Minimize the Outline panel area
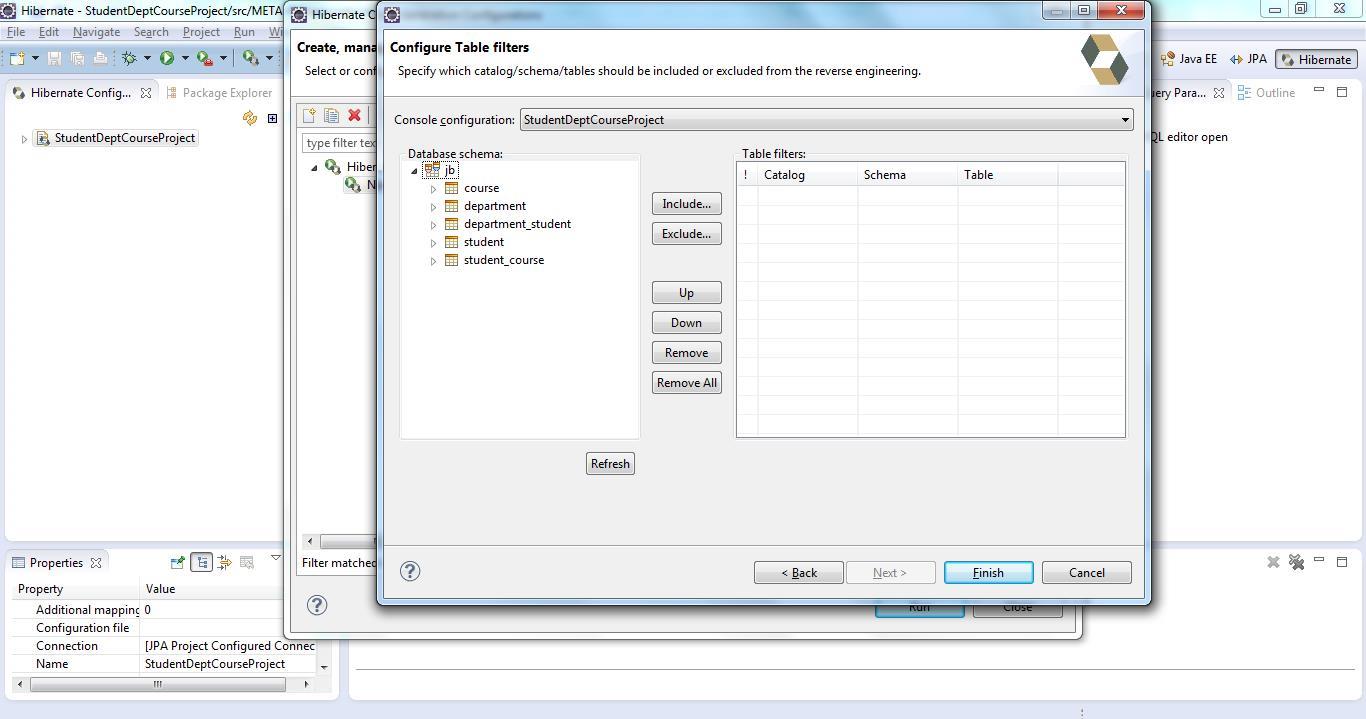 [x=1319, y=91]
